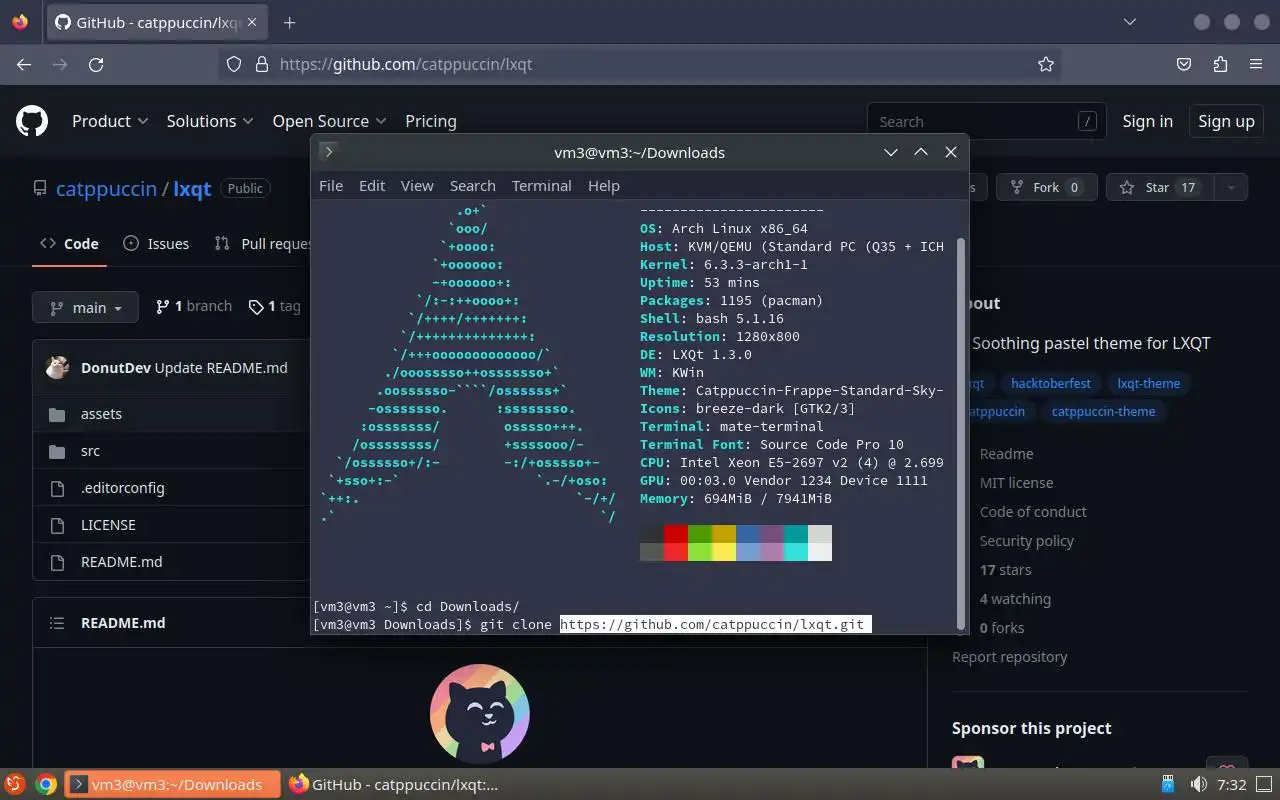Bookmark this page with the address bar star
1280x800 pixels.
(1046, 64)
